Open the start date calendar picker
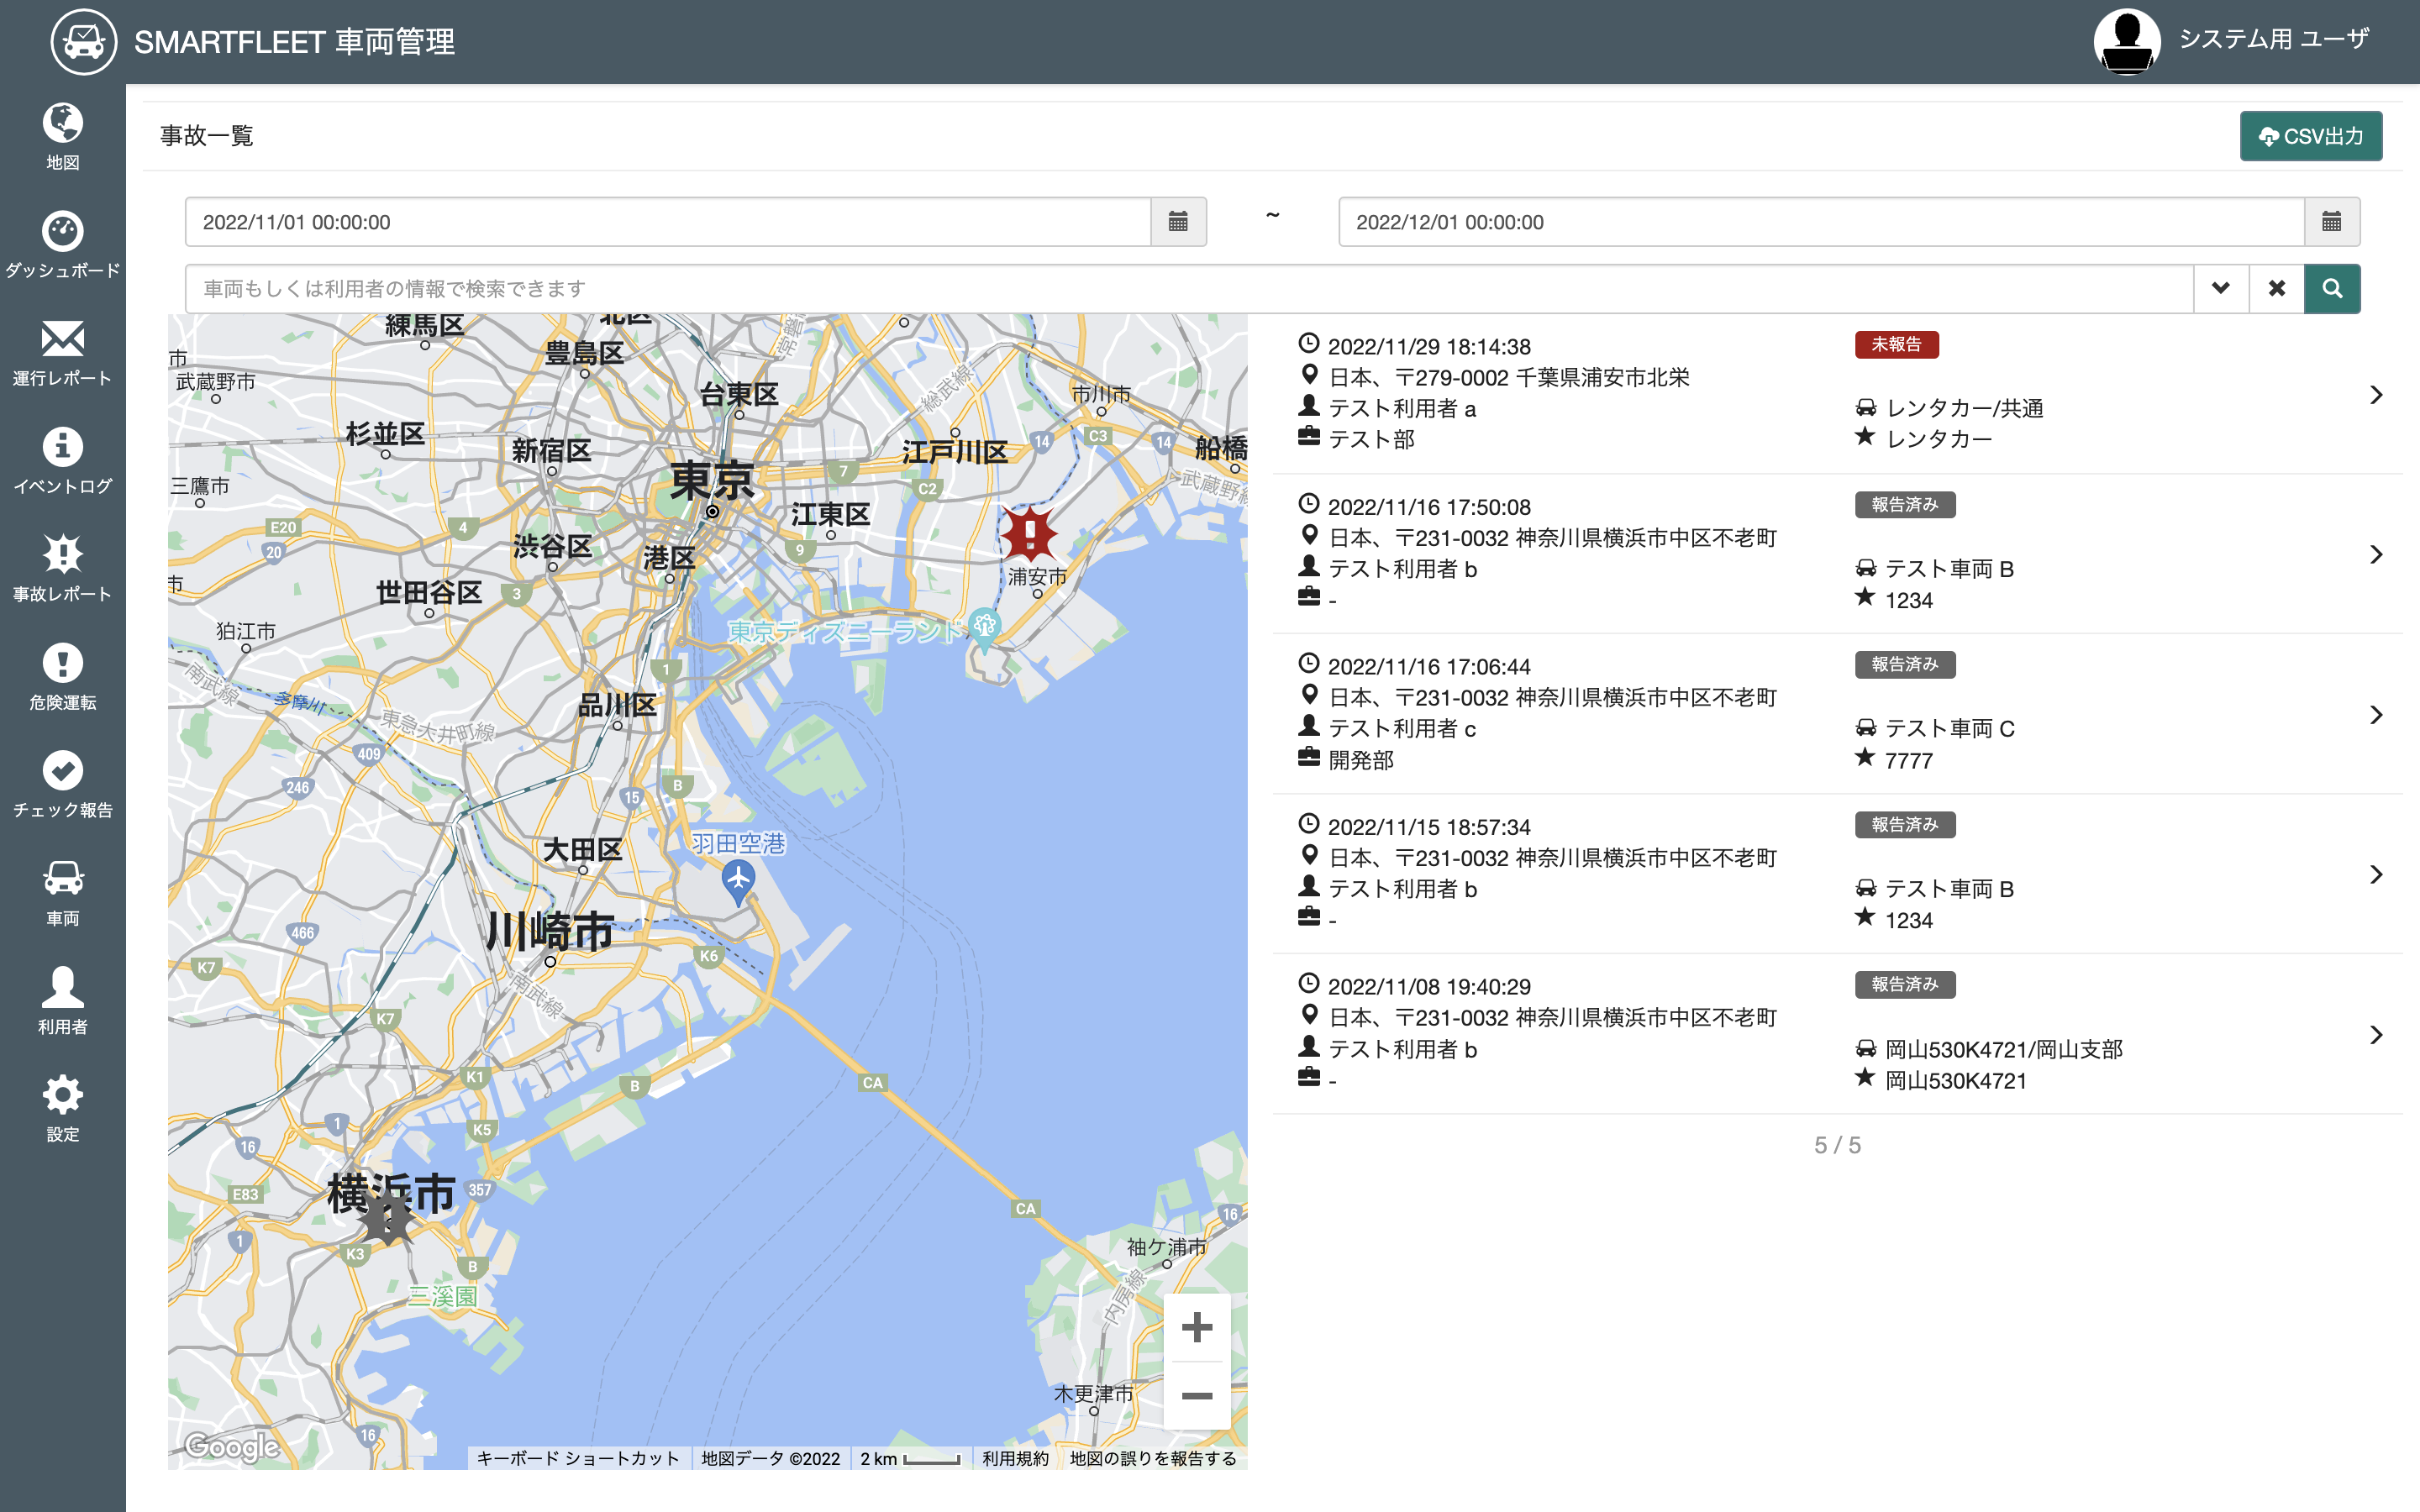 pos(1178,222)
